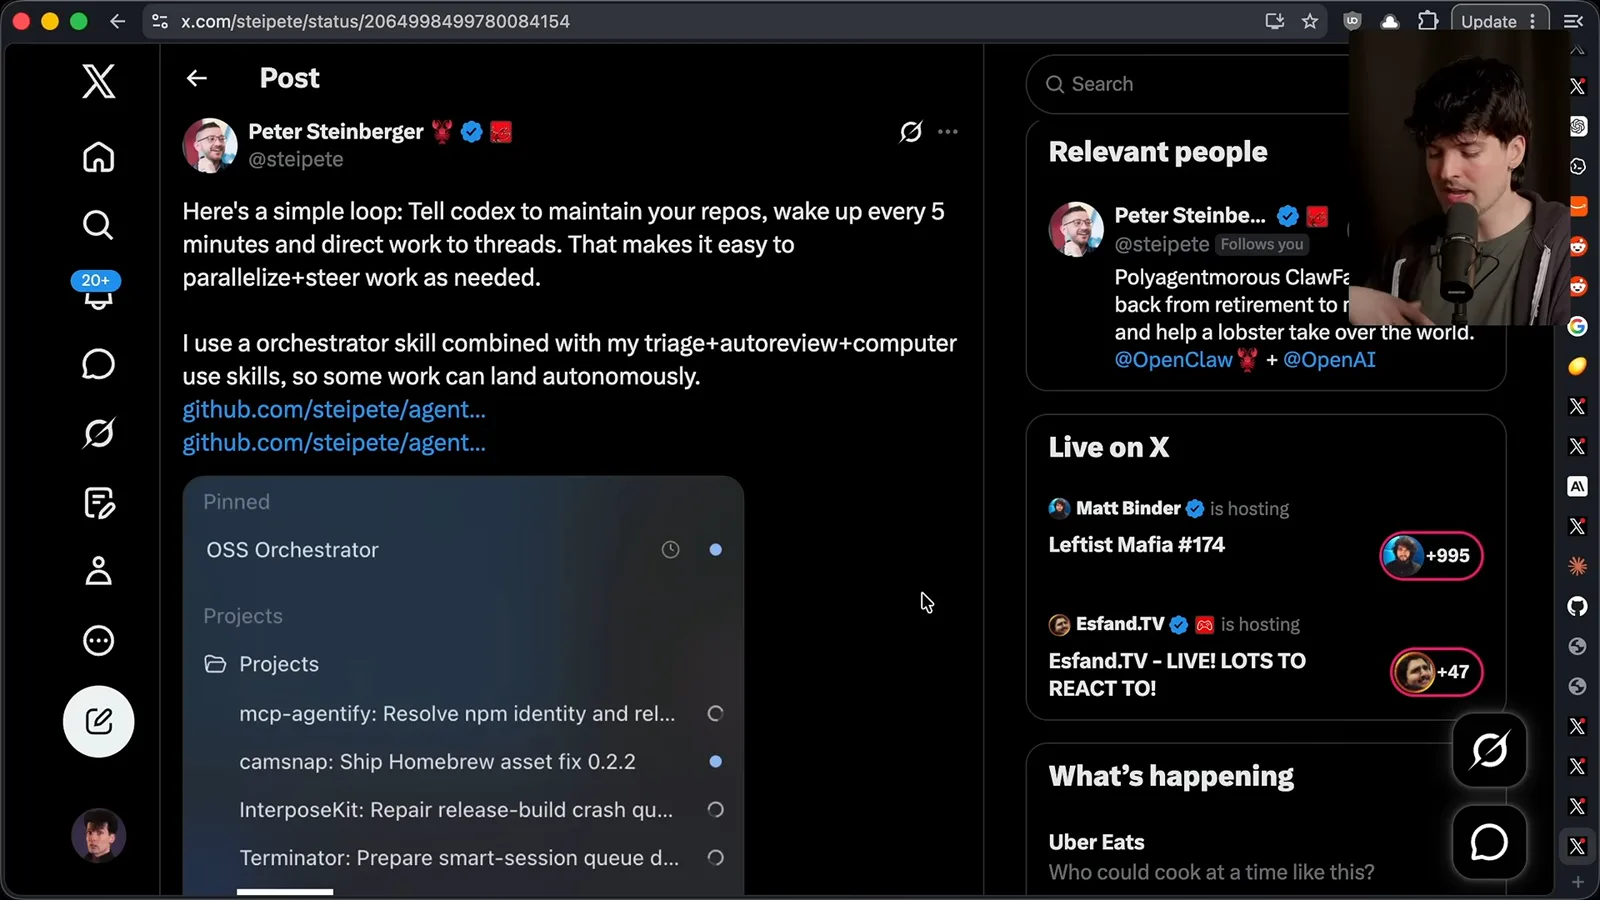Click the OSS Orchestrator pinned row

pyautogui.click(x=463, y=550)
